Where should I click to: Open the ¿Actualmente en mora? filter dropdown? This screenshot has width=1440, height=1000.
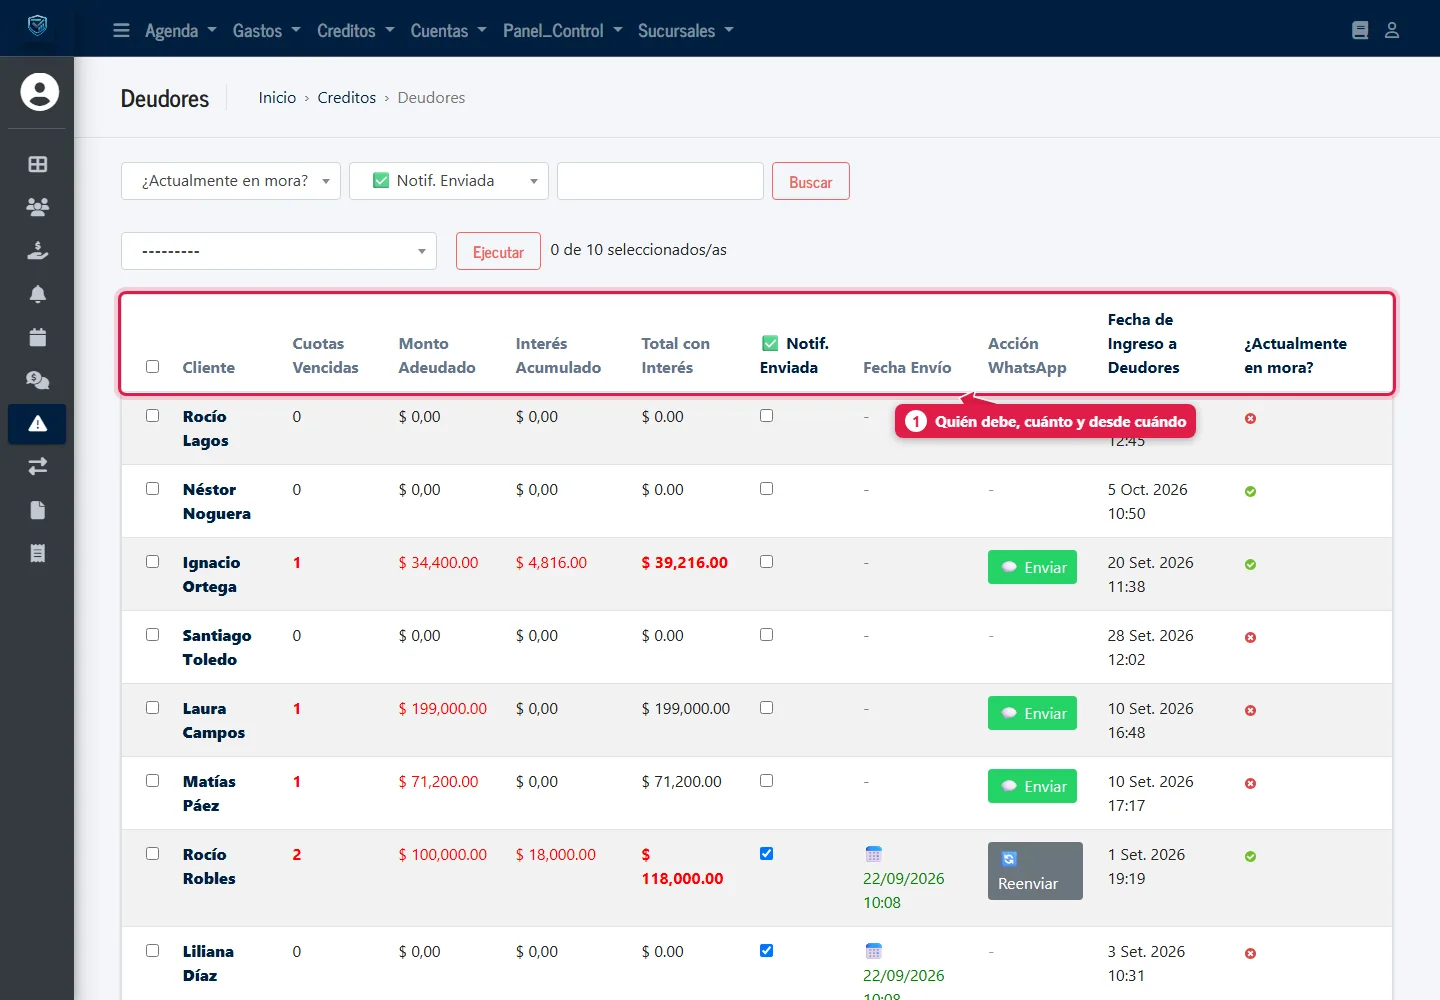point(231,181)
